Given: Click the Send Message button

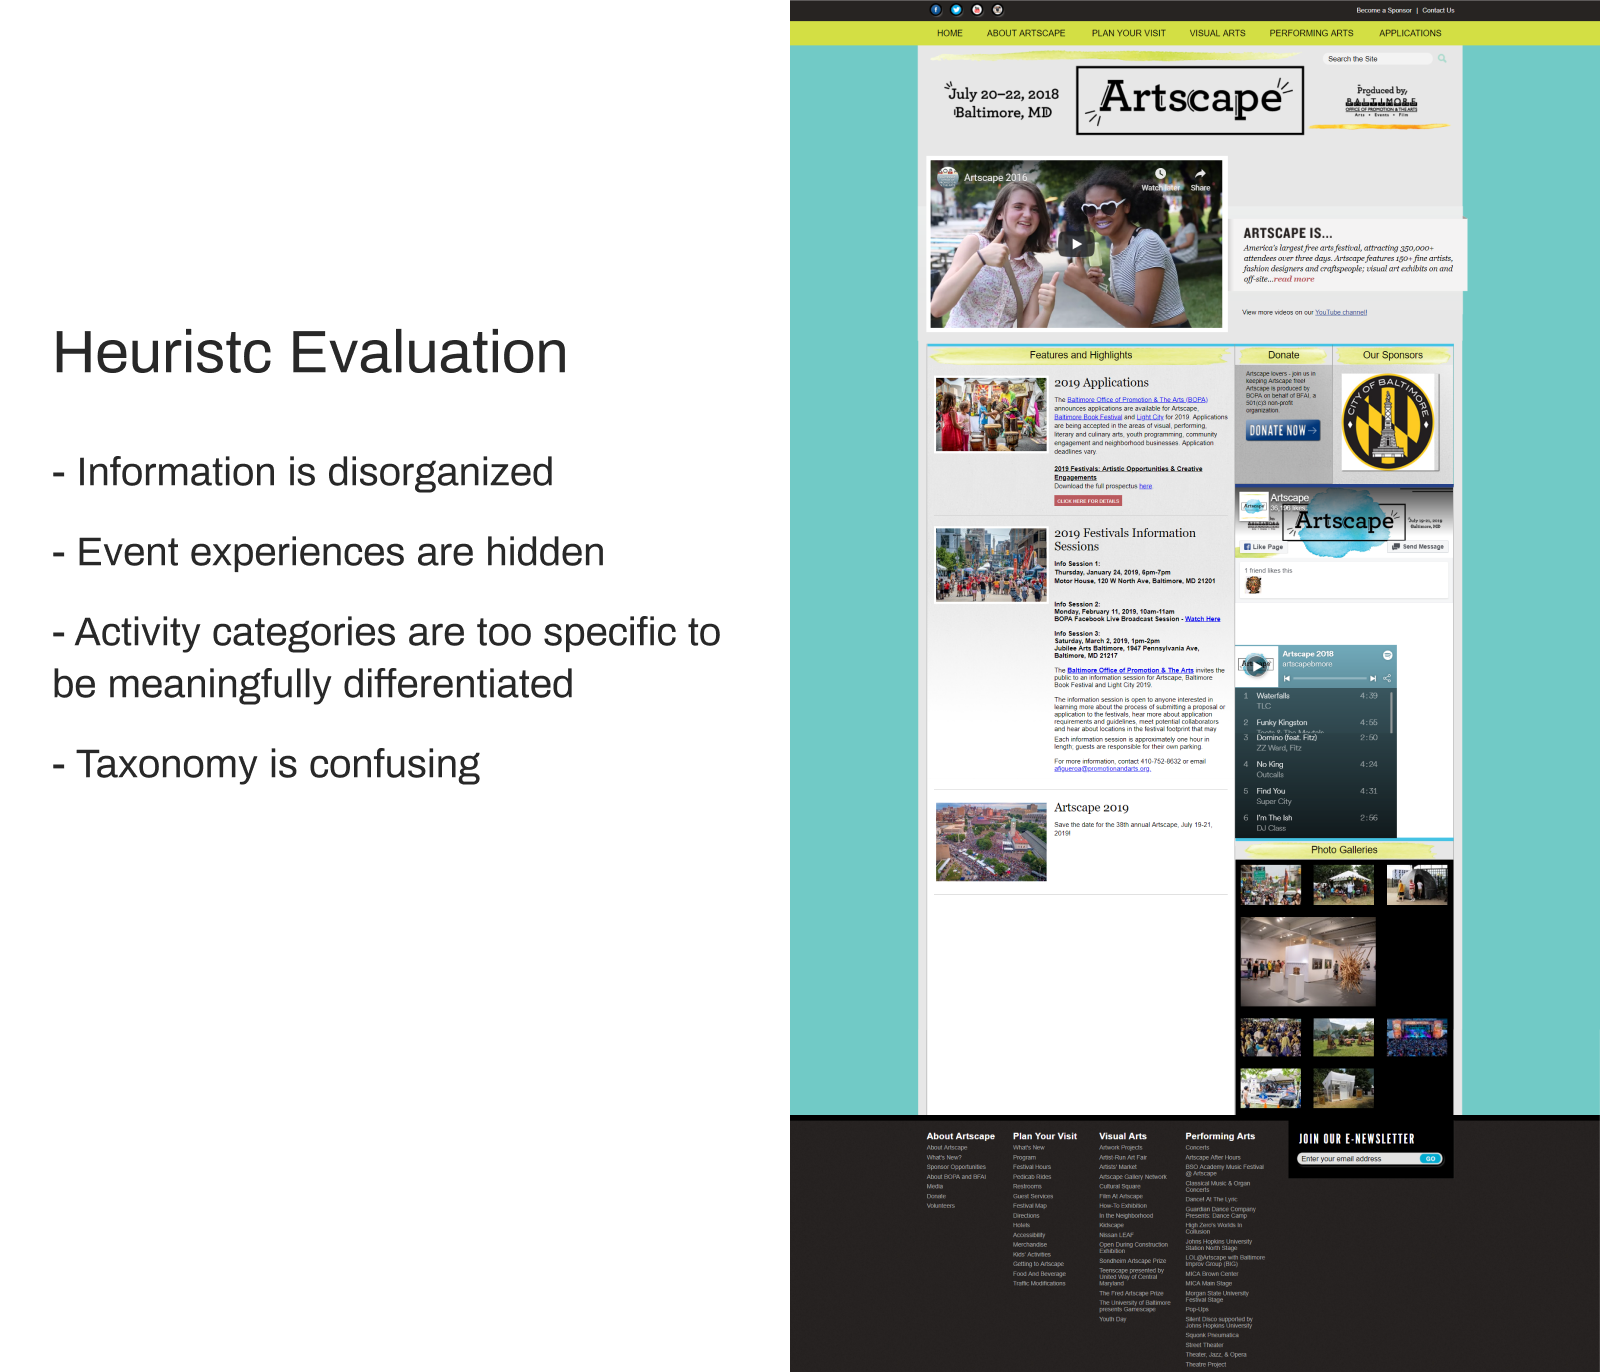Looking at the screenshot, I should (1418, 547).
